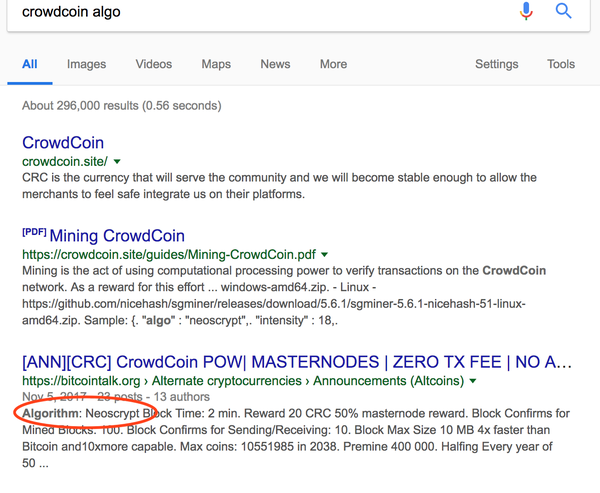Screen dimensions: 600x493
Task: Open the dropdown next to Mining-CrowdCoin.pdf URL
Action: click(324, 255)
